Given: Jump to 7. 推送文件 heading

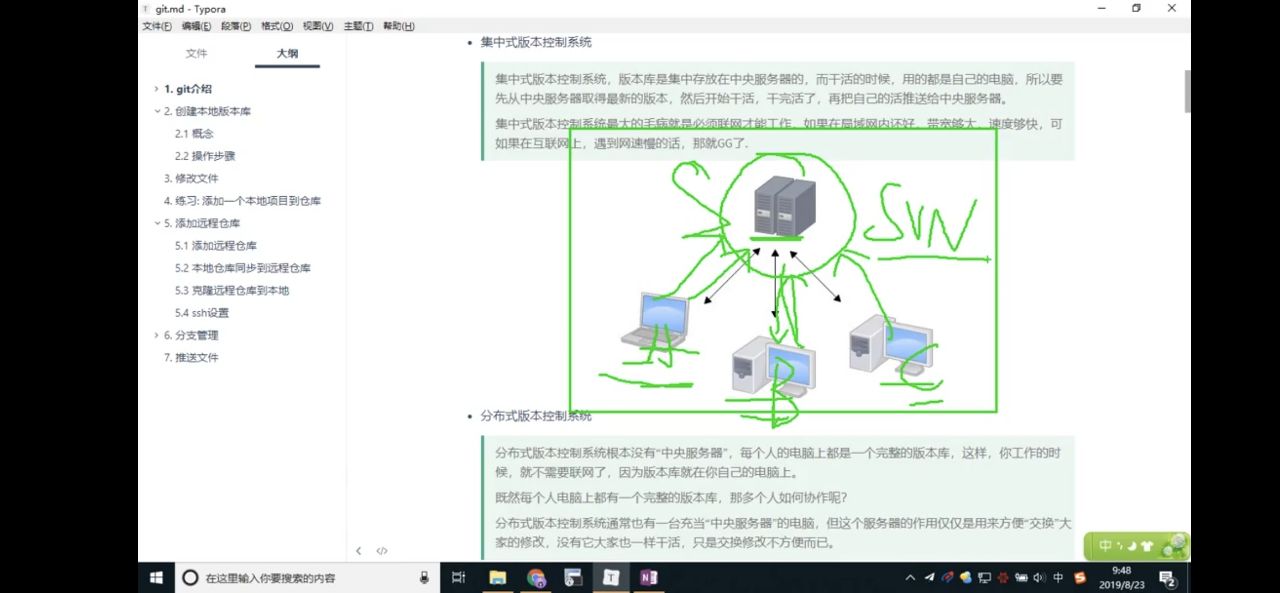Looking at the screenshot, I should (191, 357).
